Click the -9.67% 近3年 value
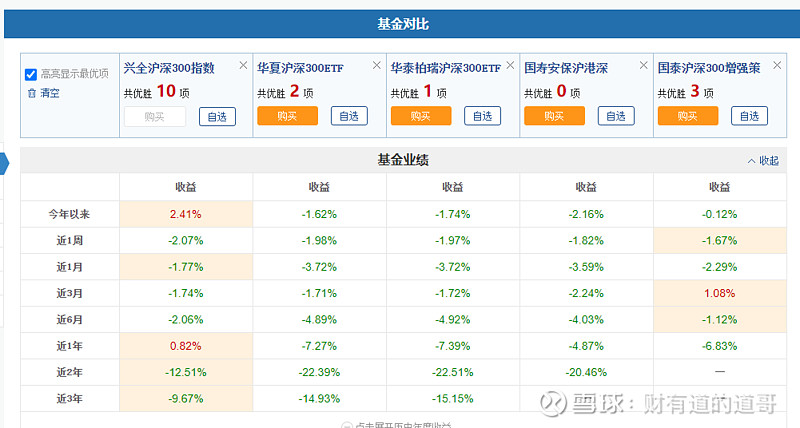 186,398
